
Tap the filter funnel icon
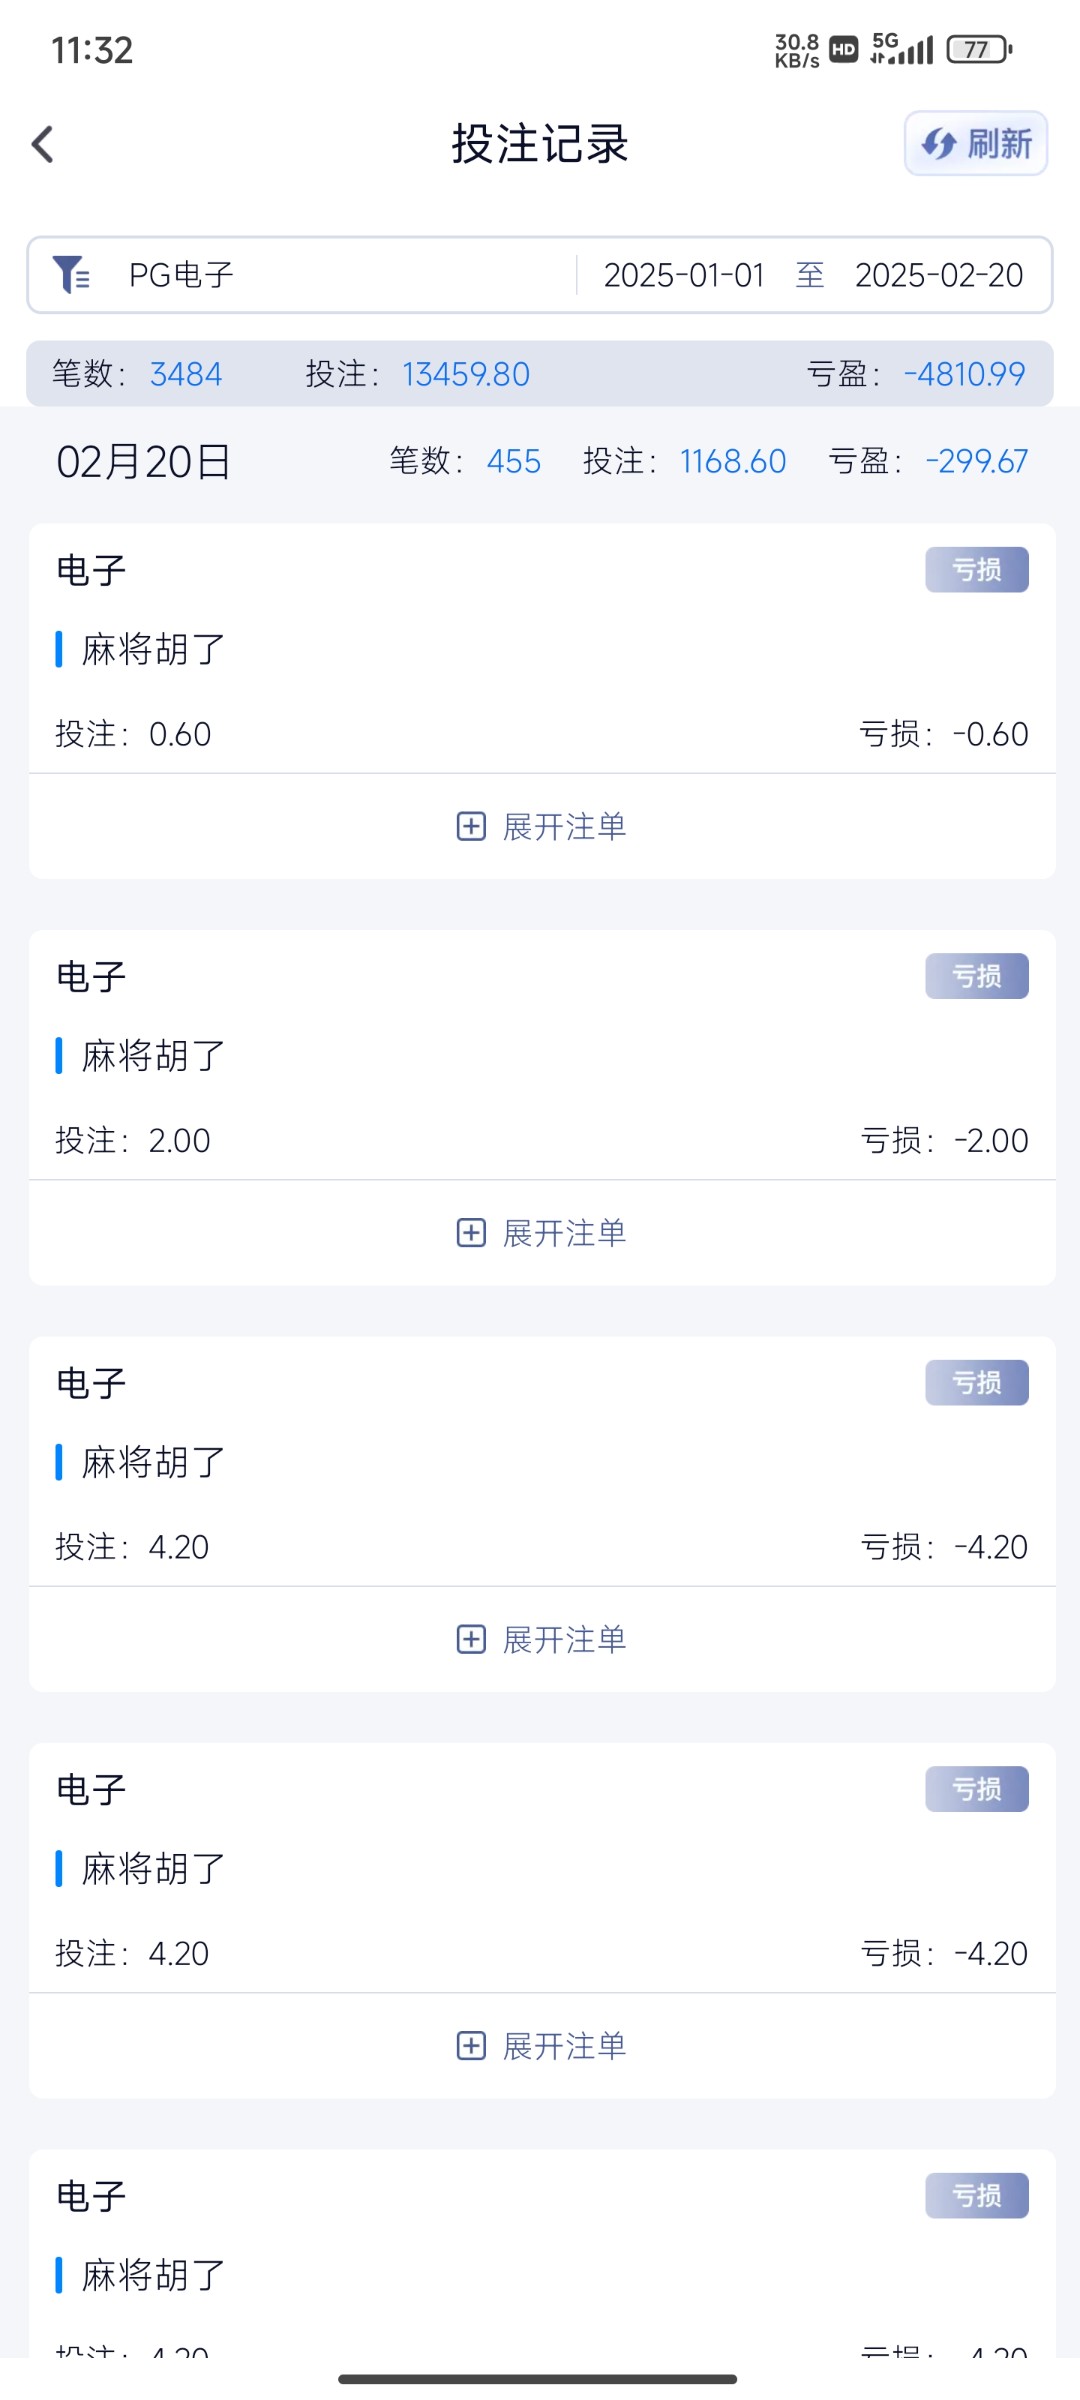click(x=71, y=274)
